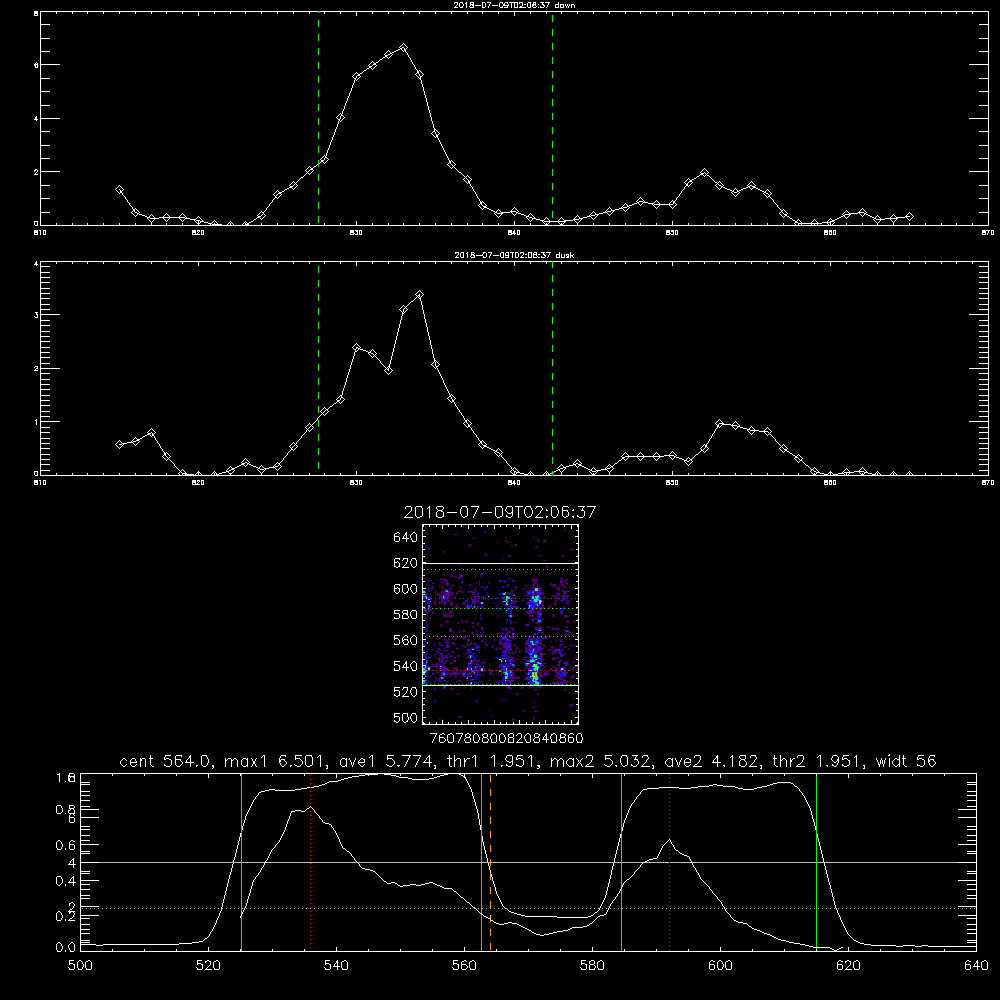Click the highest diamond marker on dusk curve
The width and height of the screenshot is (1000, 1000).
419,295
